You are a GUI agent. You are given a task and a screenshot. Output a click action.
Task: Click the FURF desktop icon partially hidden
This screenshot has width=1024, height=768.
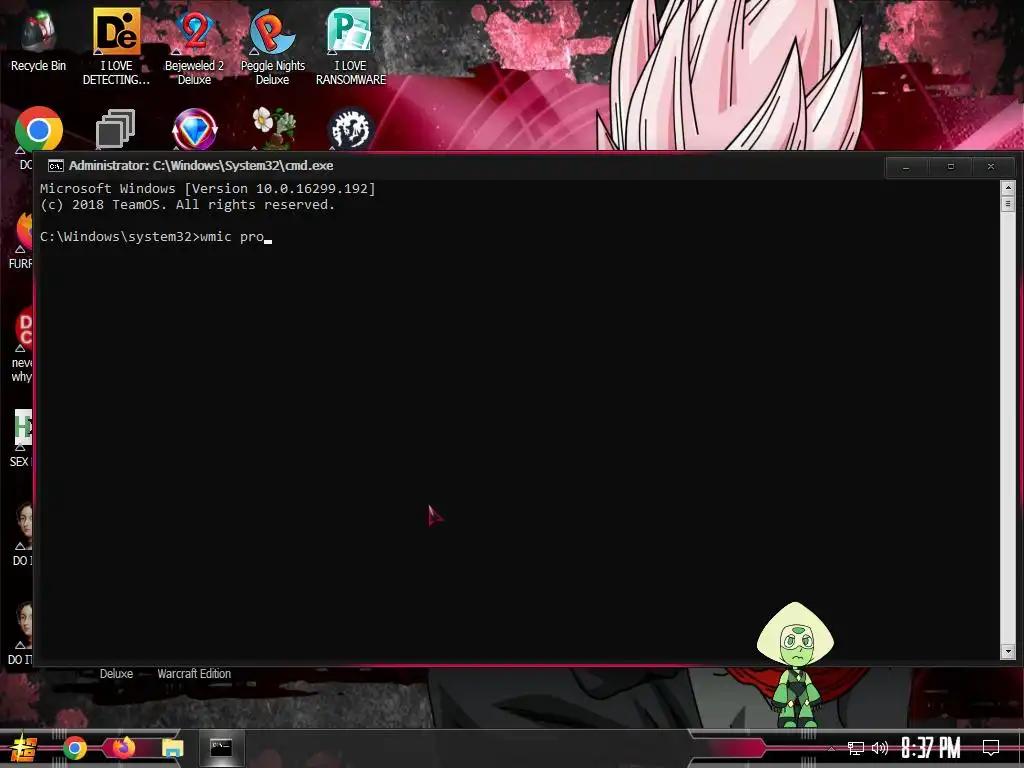21,242
